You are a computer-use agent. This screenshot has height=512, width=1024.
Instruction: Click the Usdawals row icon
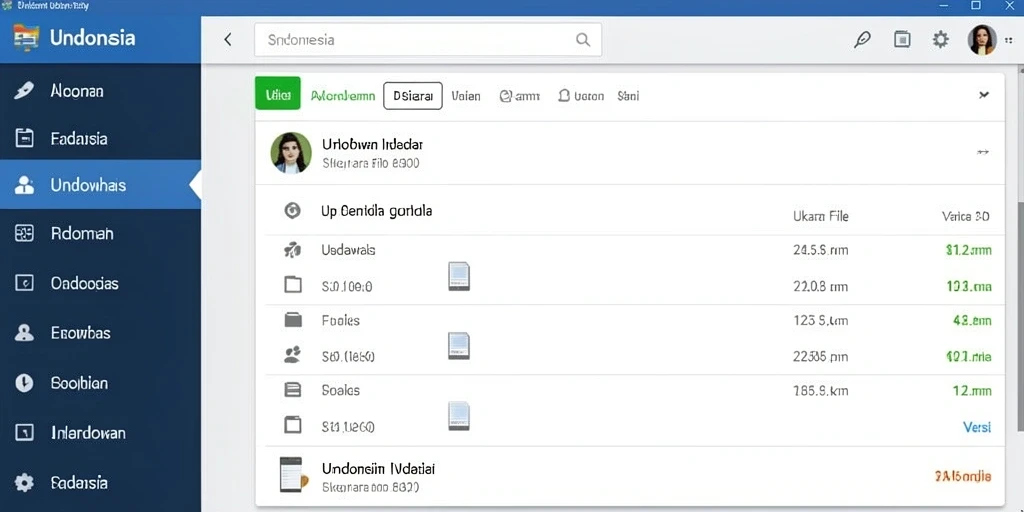coord(293,249)
